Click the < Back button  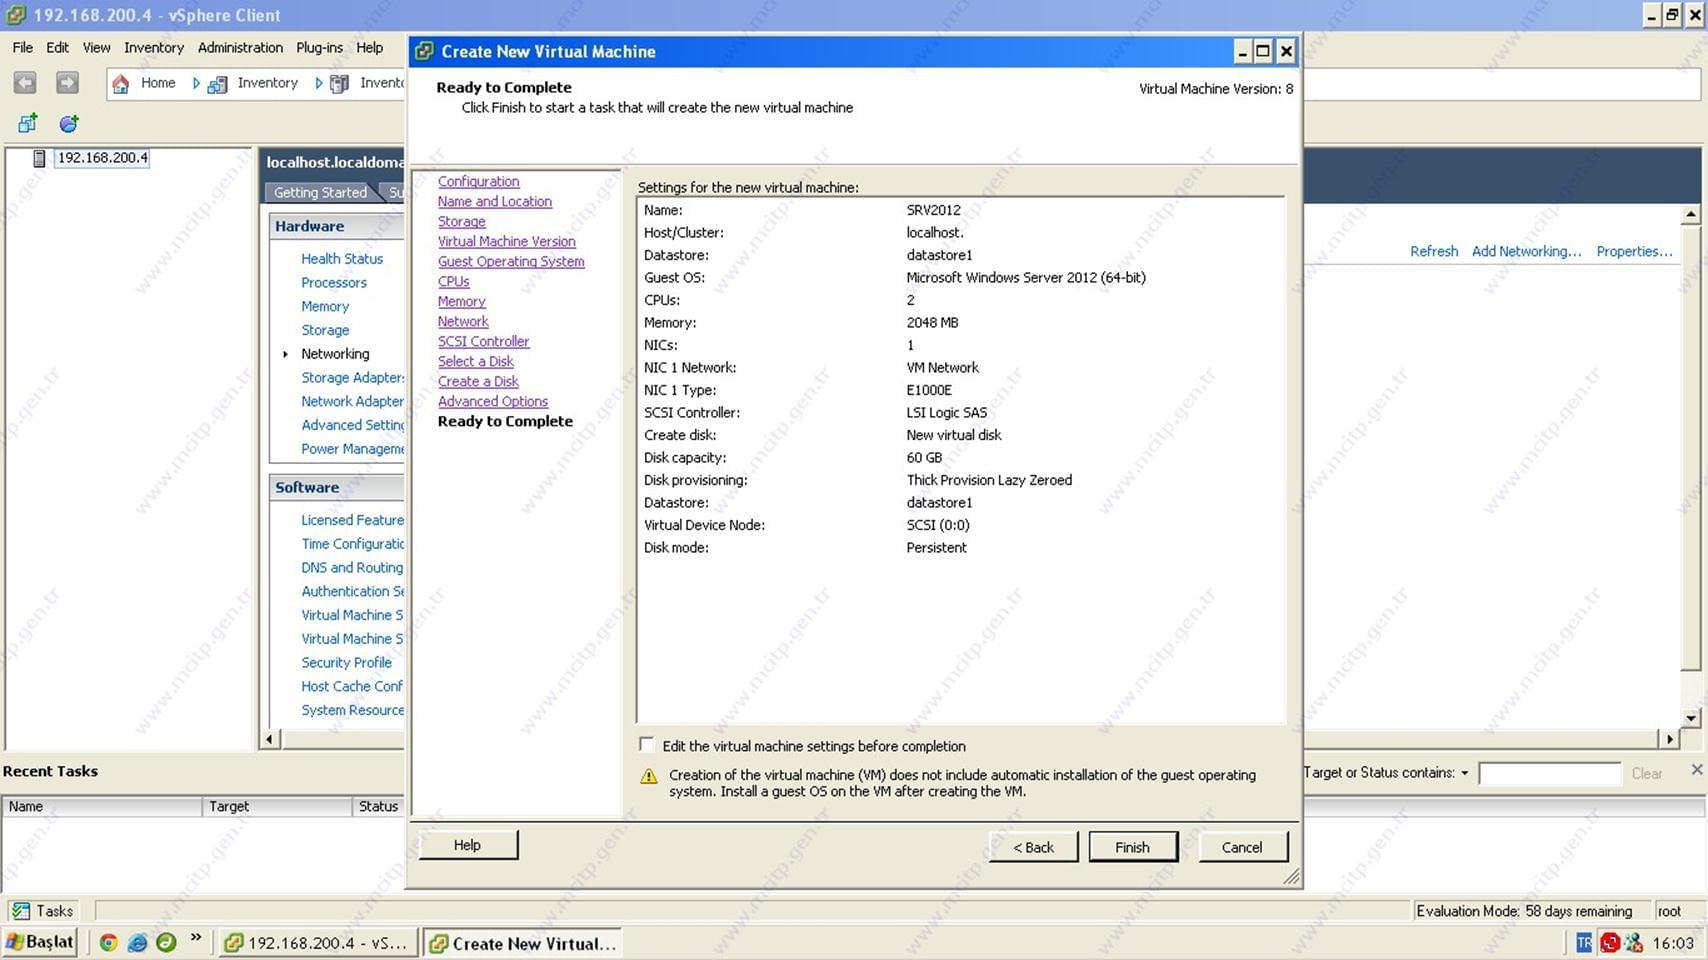coord(1034,847)
